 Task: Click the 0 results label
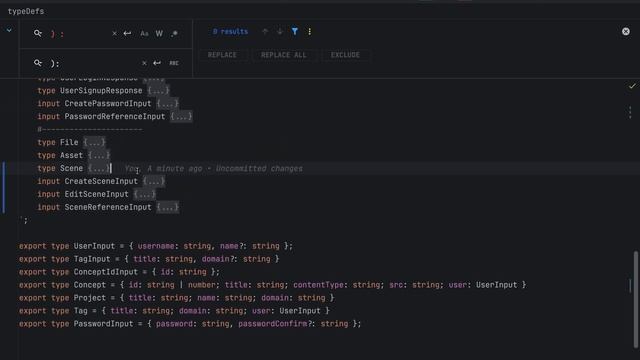click(230, 31)
